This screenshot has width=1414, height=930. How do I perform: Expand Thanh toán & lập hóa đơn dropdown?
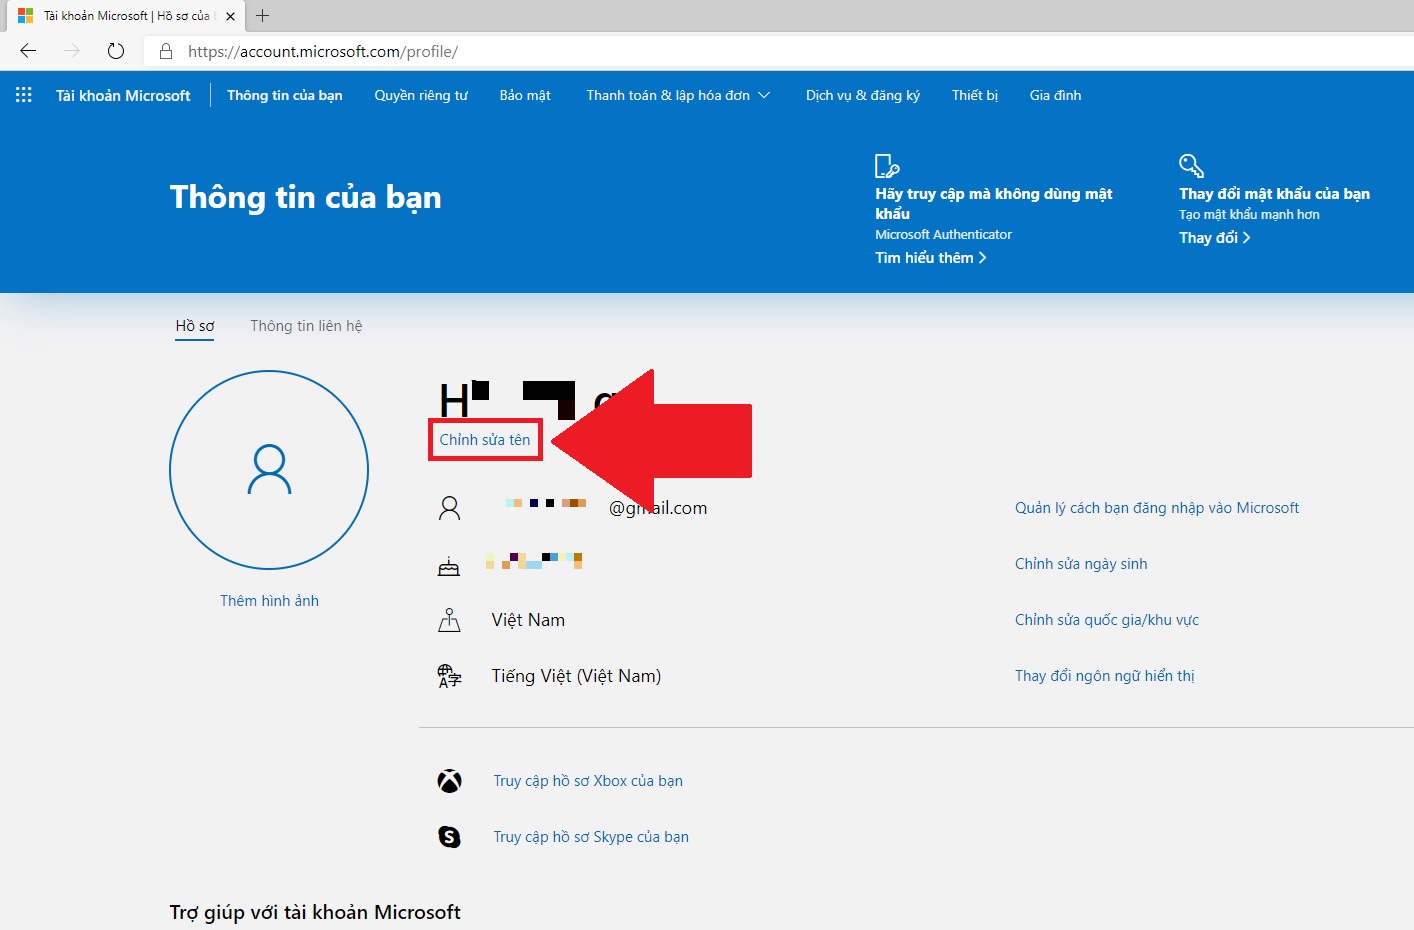678,95
